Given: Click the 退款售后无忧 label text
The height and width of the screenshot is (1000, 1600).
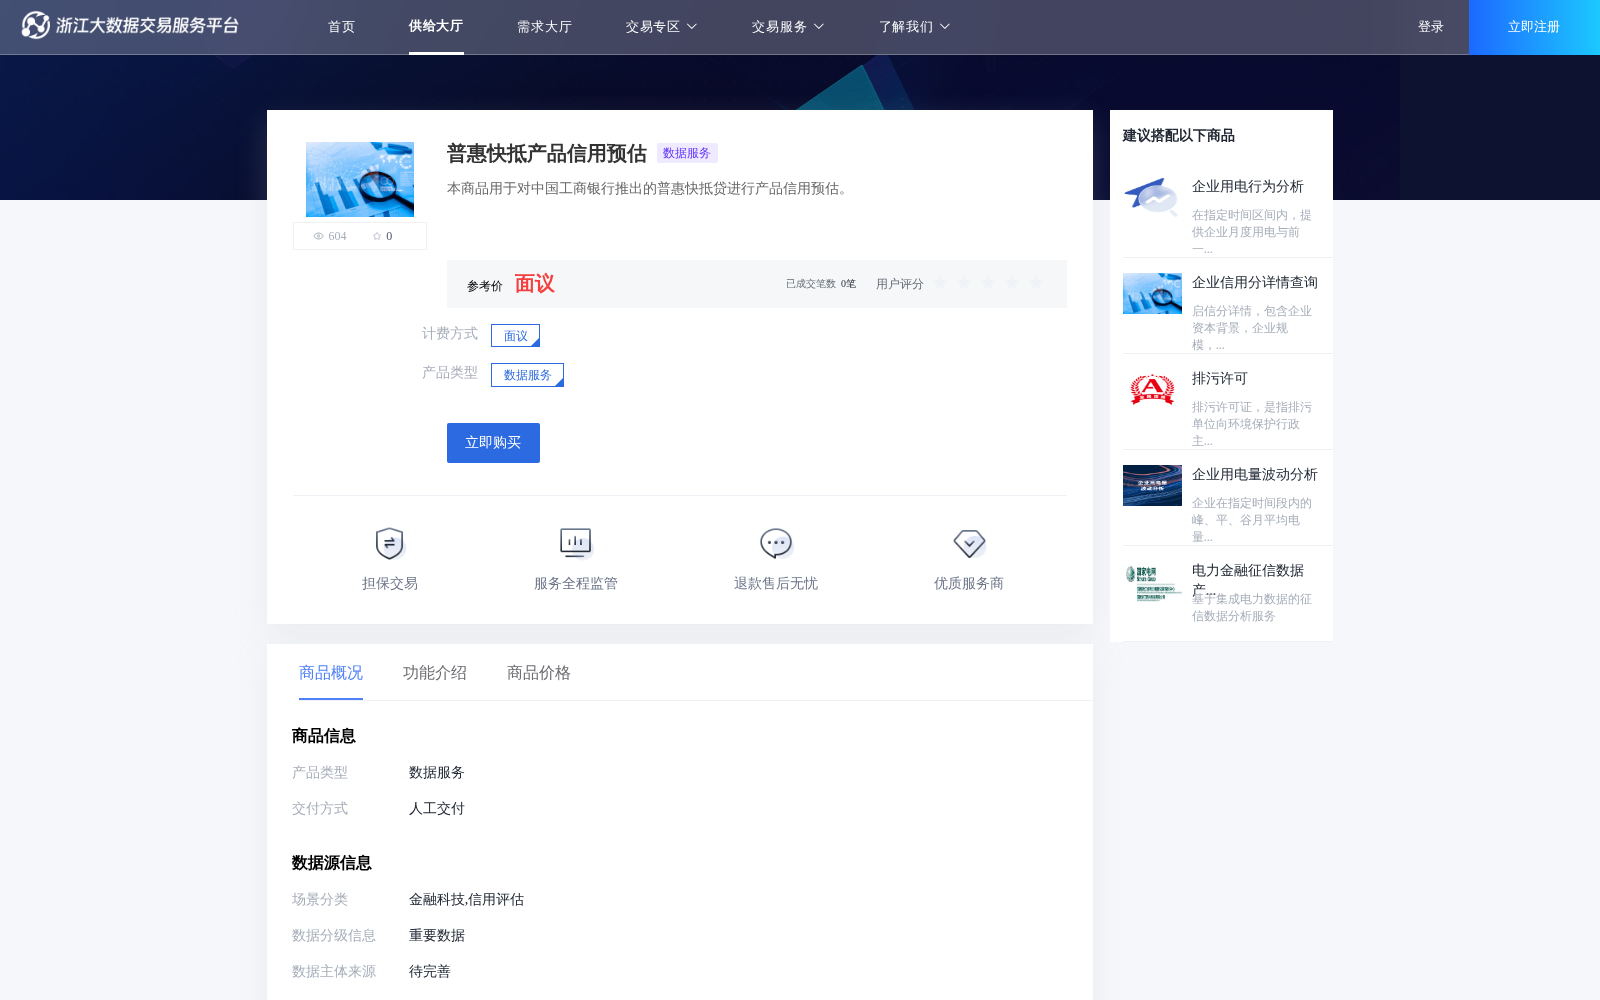Looking at the screenshot, I should click(776, 583).
